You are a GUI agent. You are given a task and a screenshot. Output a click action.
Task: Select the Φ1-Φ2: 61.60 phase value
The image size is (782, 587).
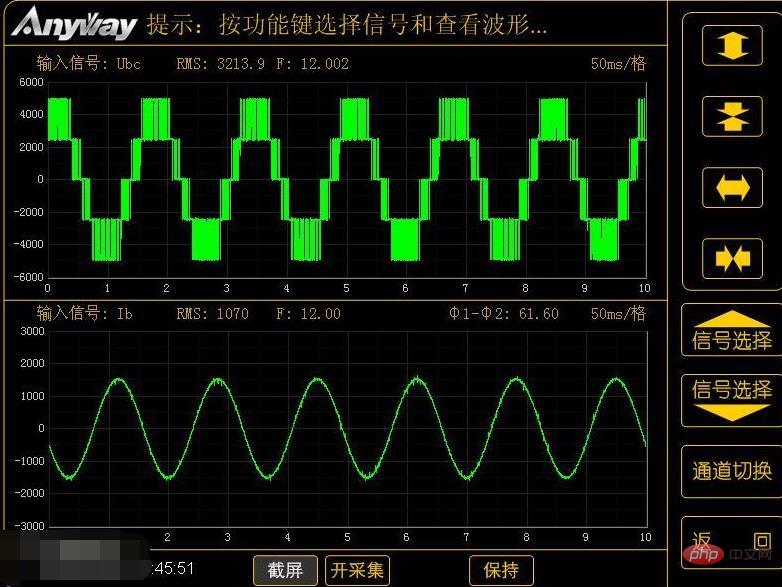(x=504, y=314)
